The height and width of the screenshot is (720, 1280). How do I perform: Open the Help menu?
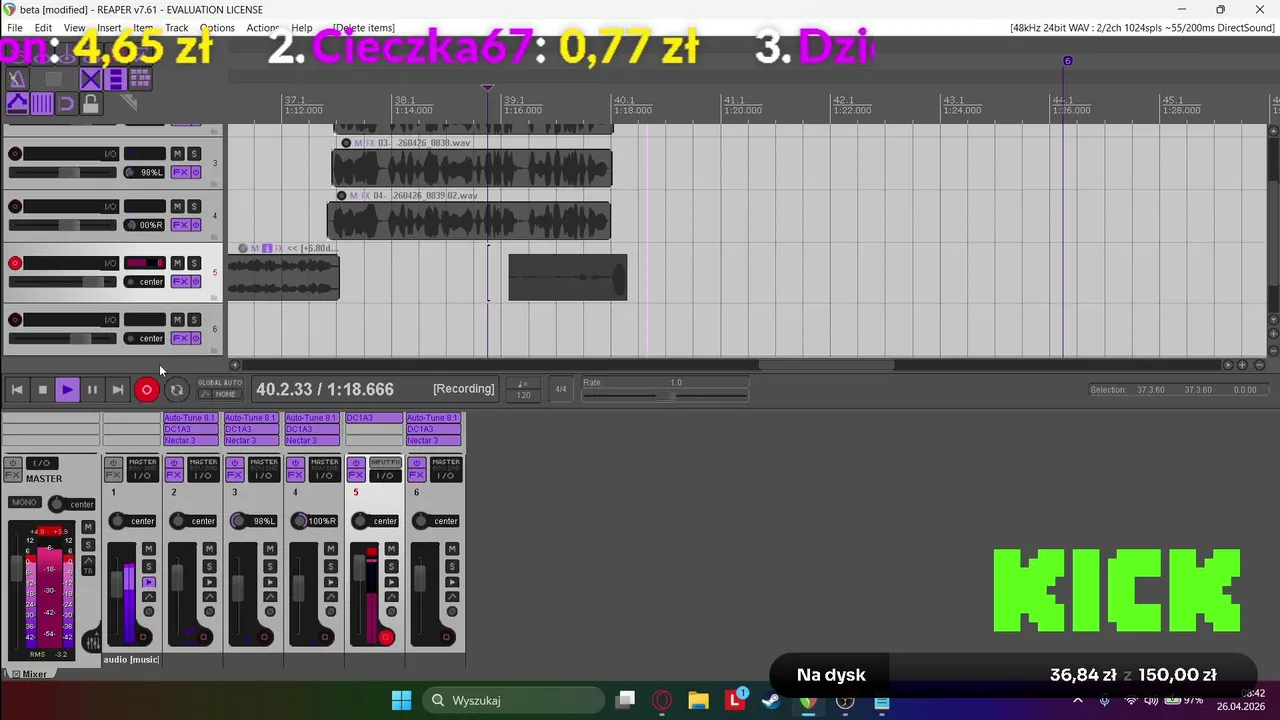(302, 28)
